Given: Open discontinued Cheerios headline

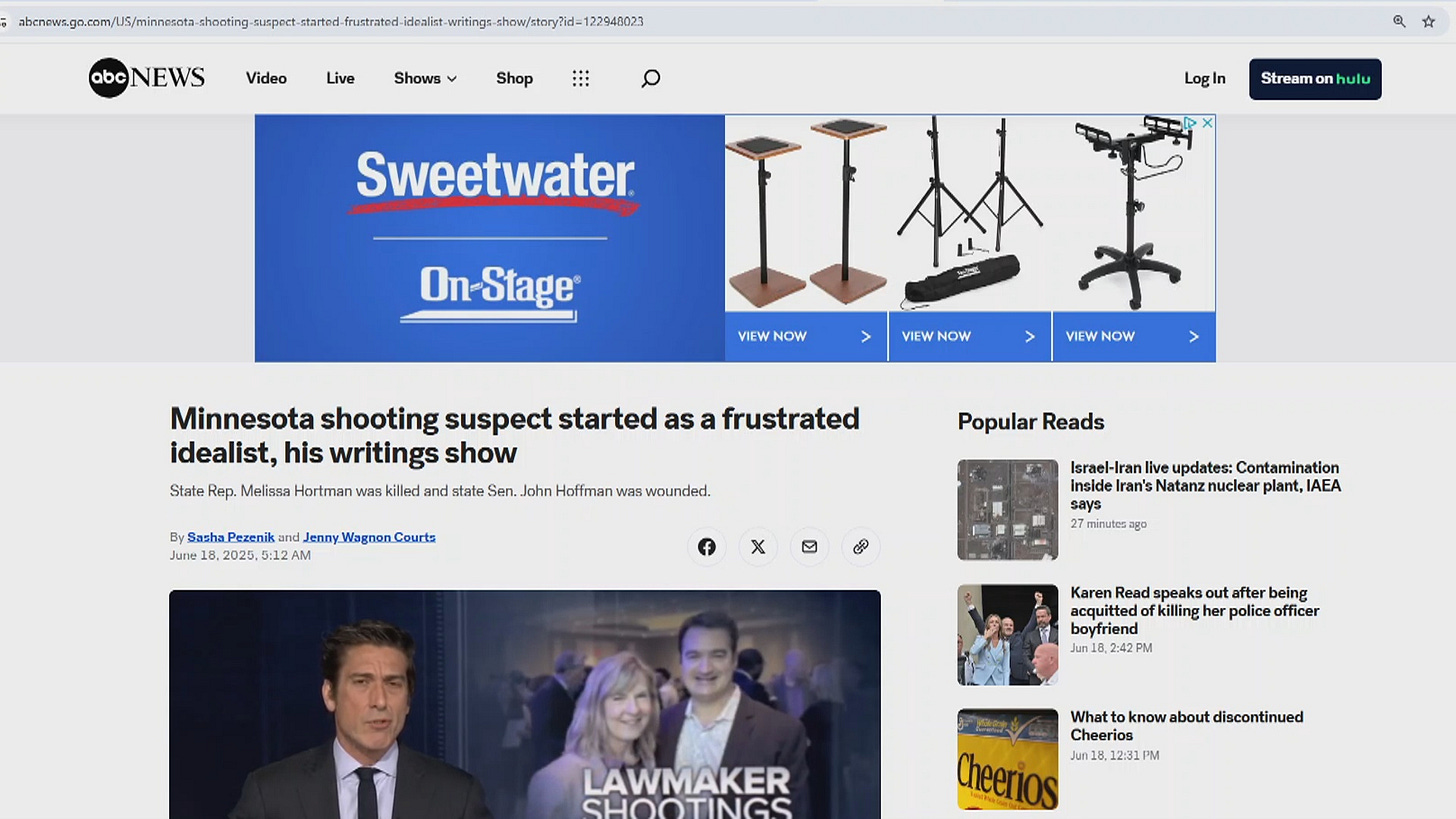Looking at the screenshot, I should click(1186, 726).
